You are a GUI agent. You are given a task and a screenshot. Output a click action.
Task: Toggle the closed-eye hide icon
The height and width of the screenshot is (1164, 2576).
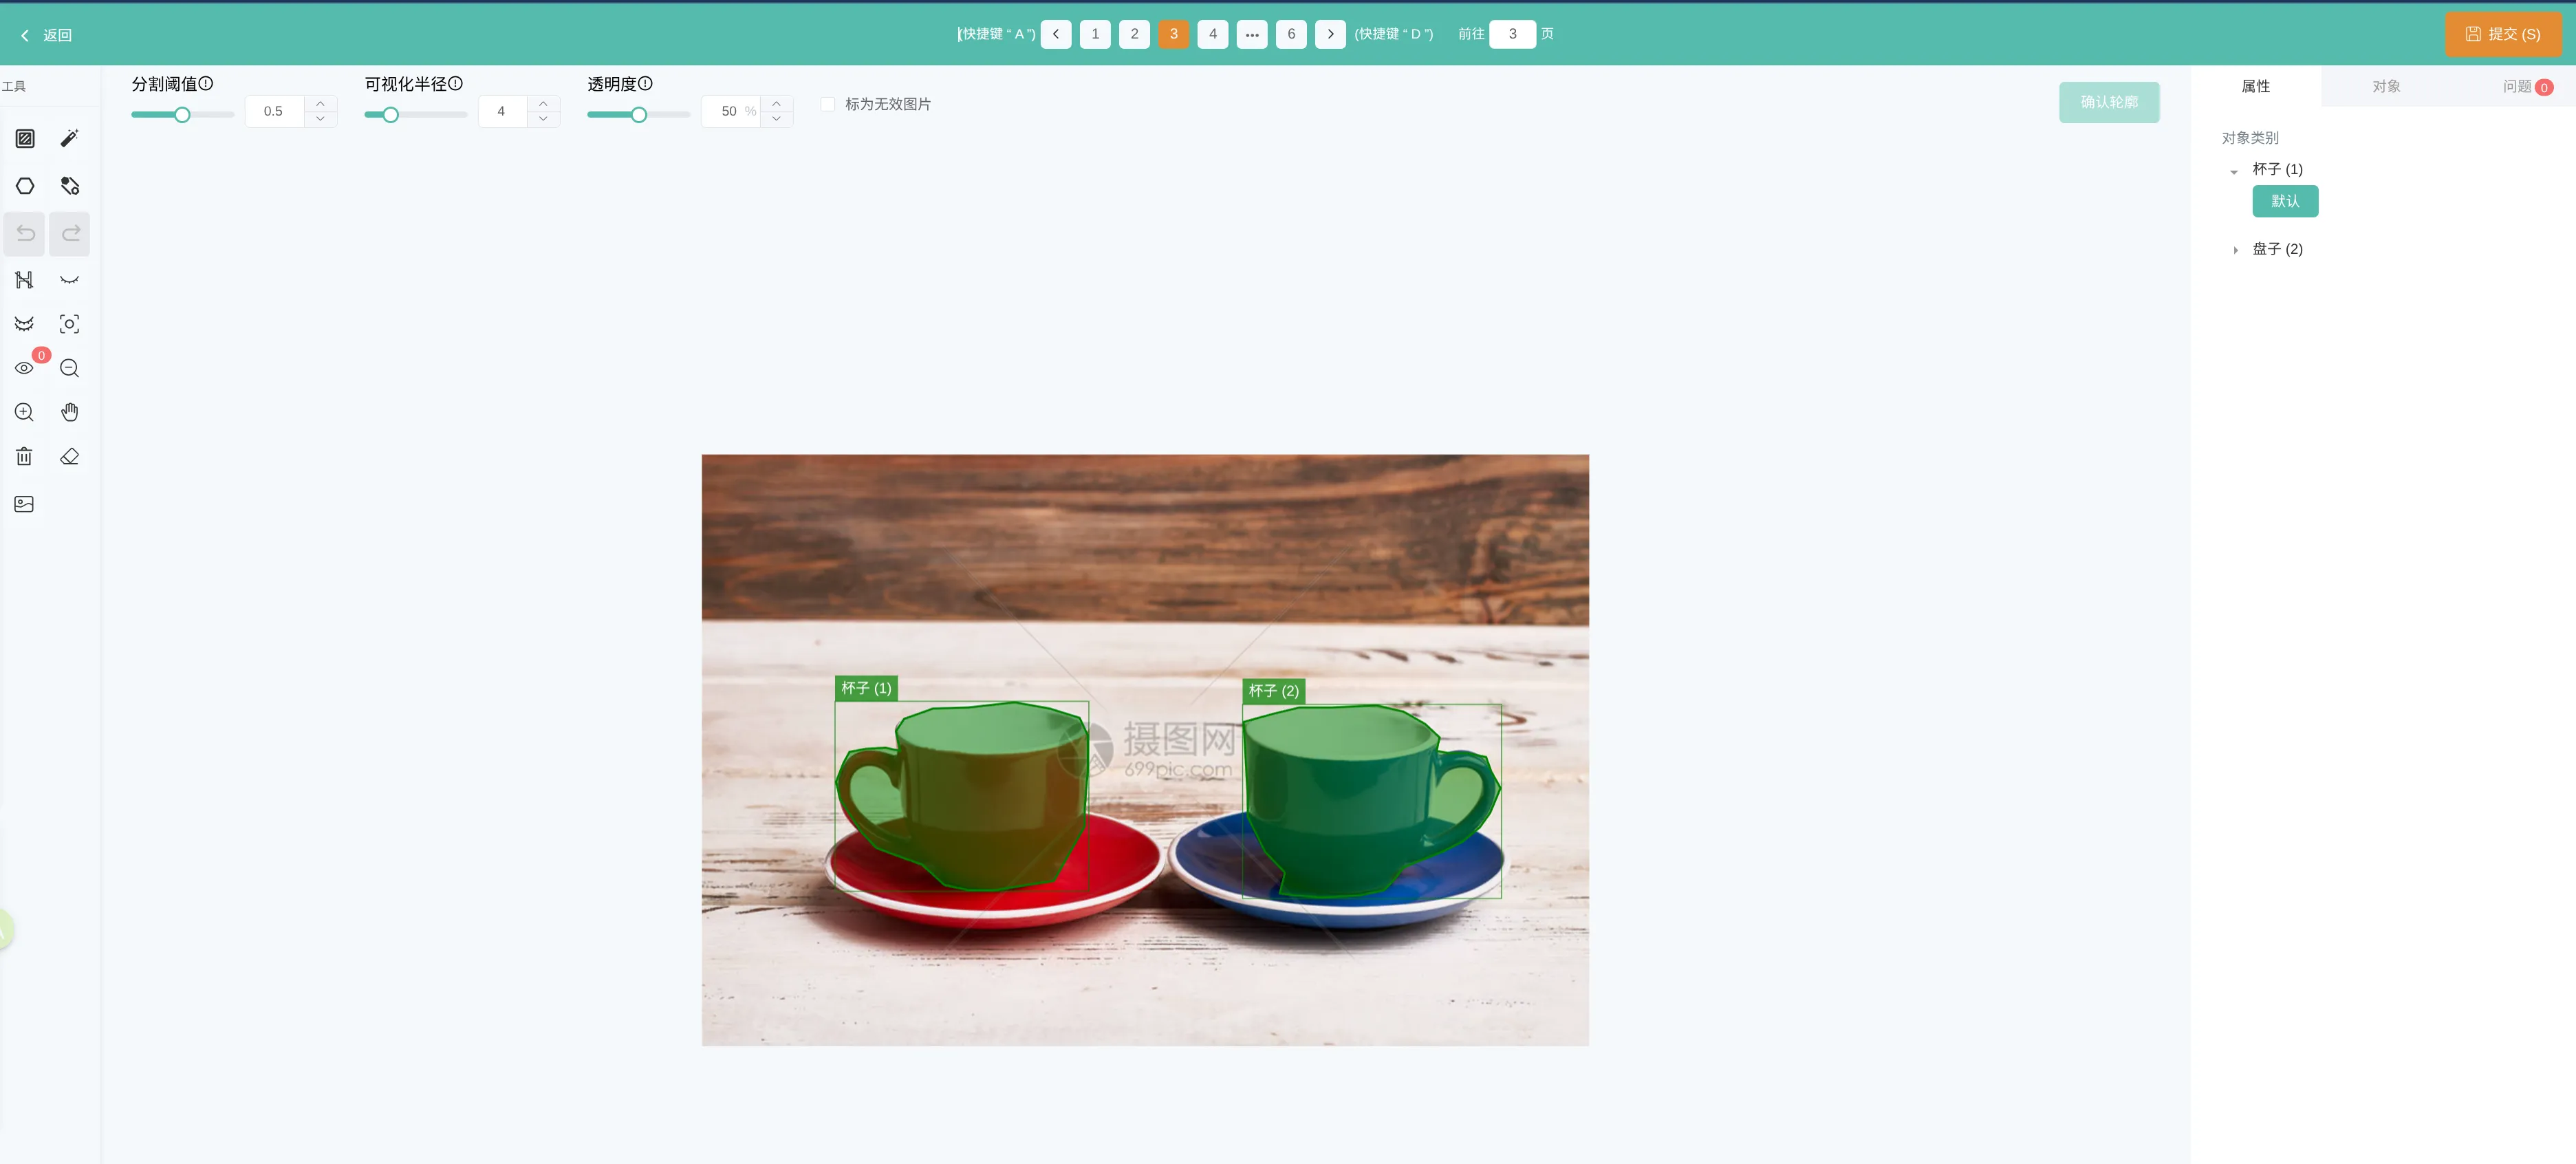coord(69,280)
